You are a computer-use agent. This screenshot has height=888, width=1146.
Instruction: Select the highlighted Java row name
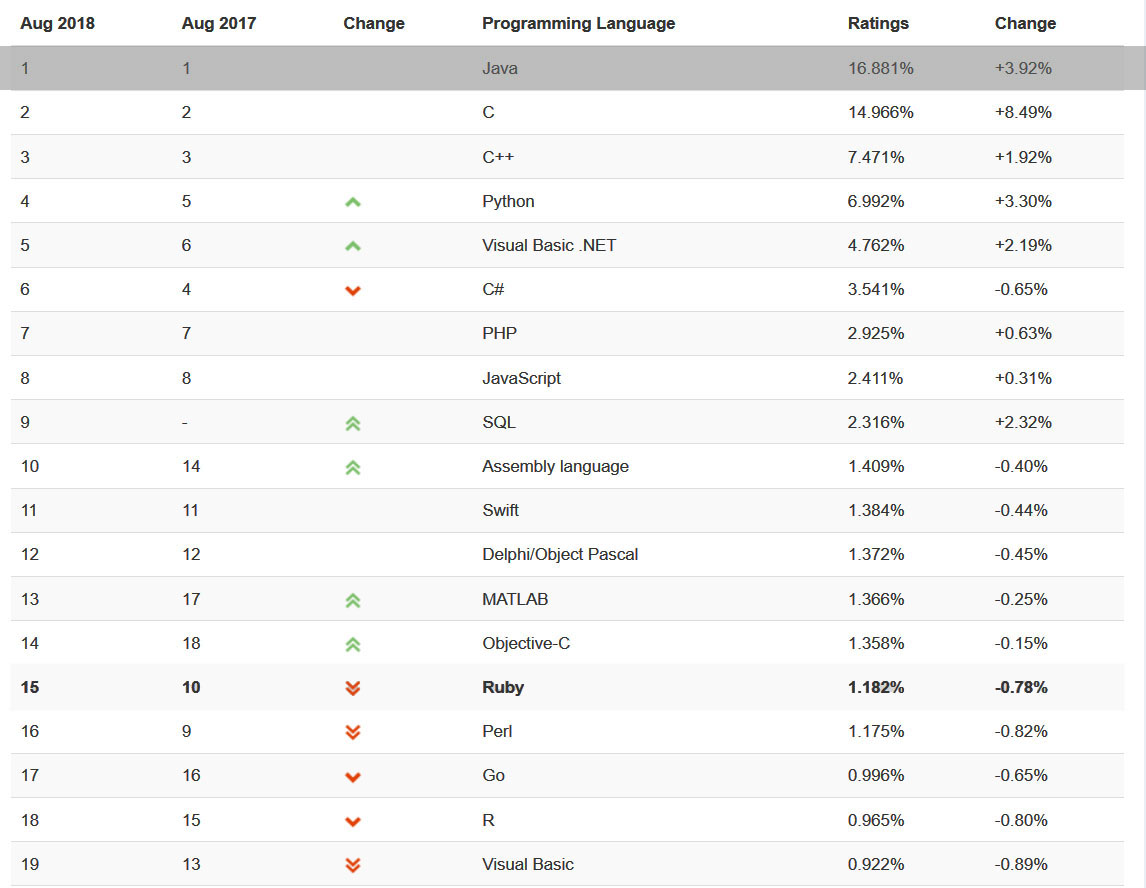(x=500, y=69)
